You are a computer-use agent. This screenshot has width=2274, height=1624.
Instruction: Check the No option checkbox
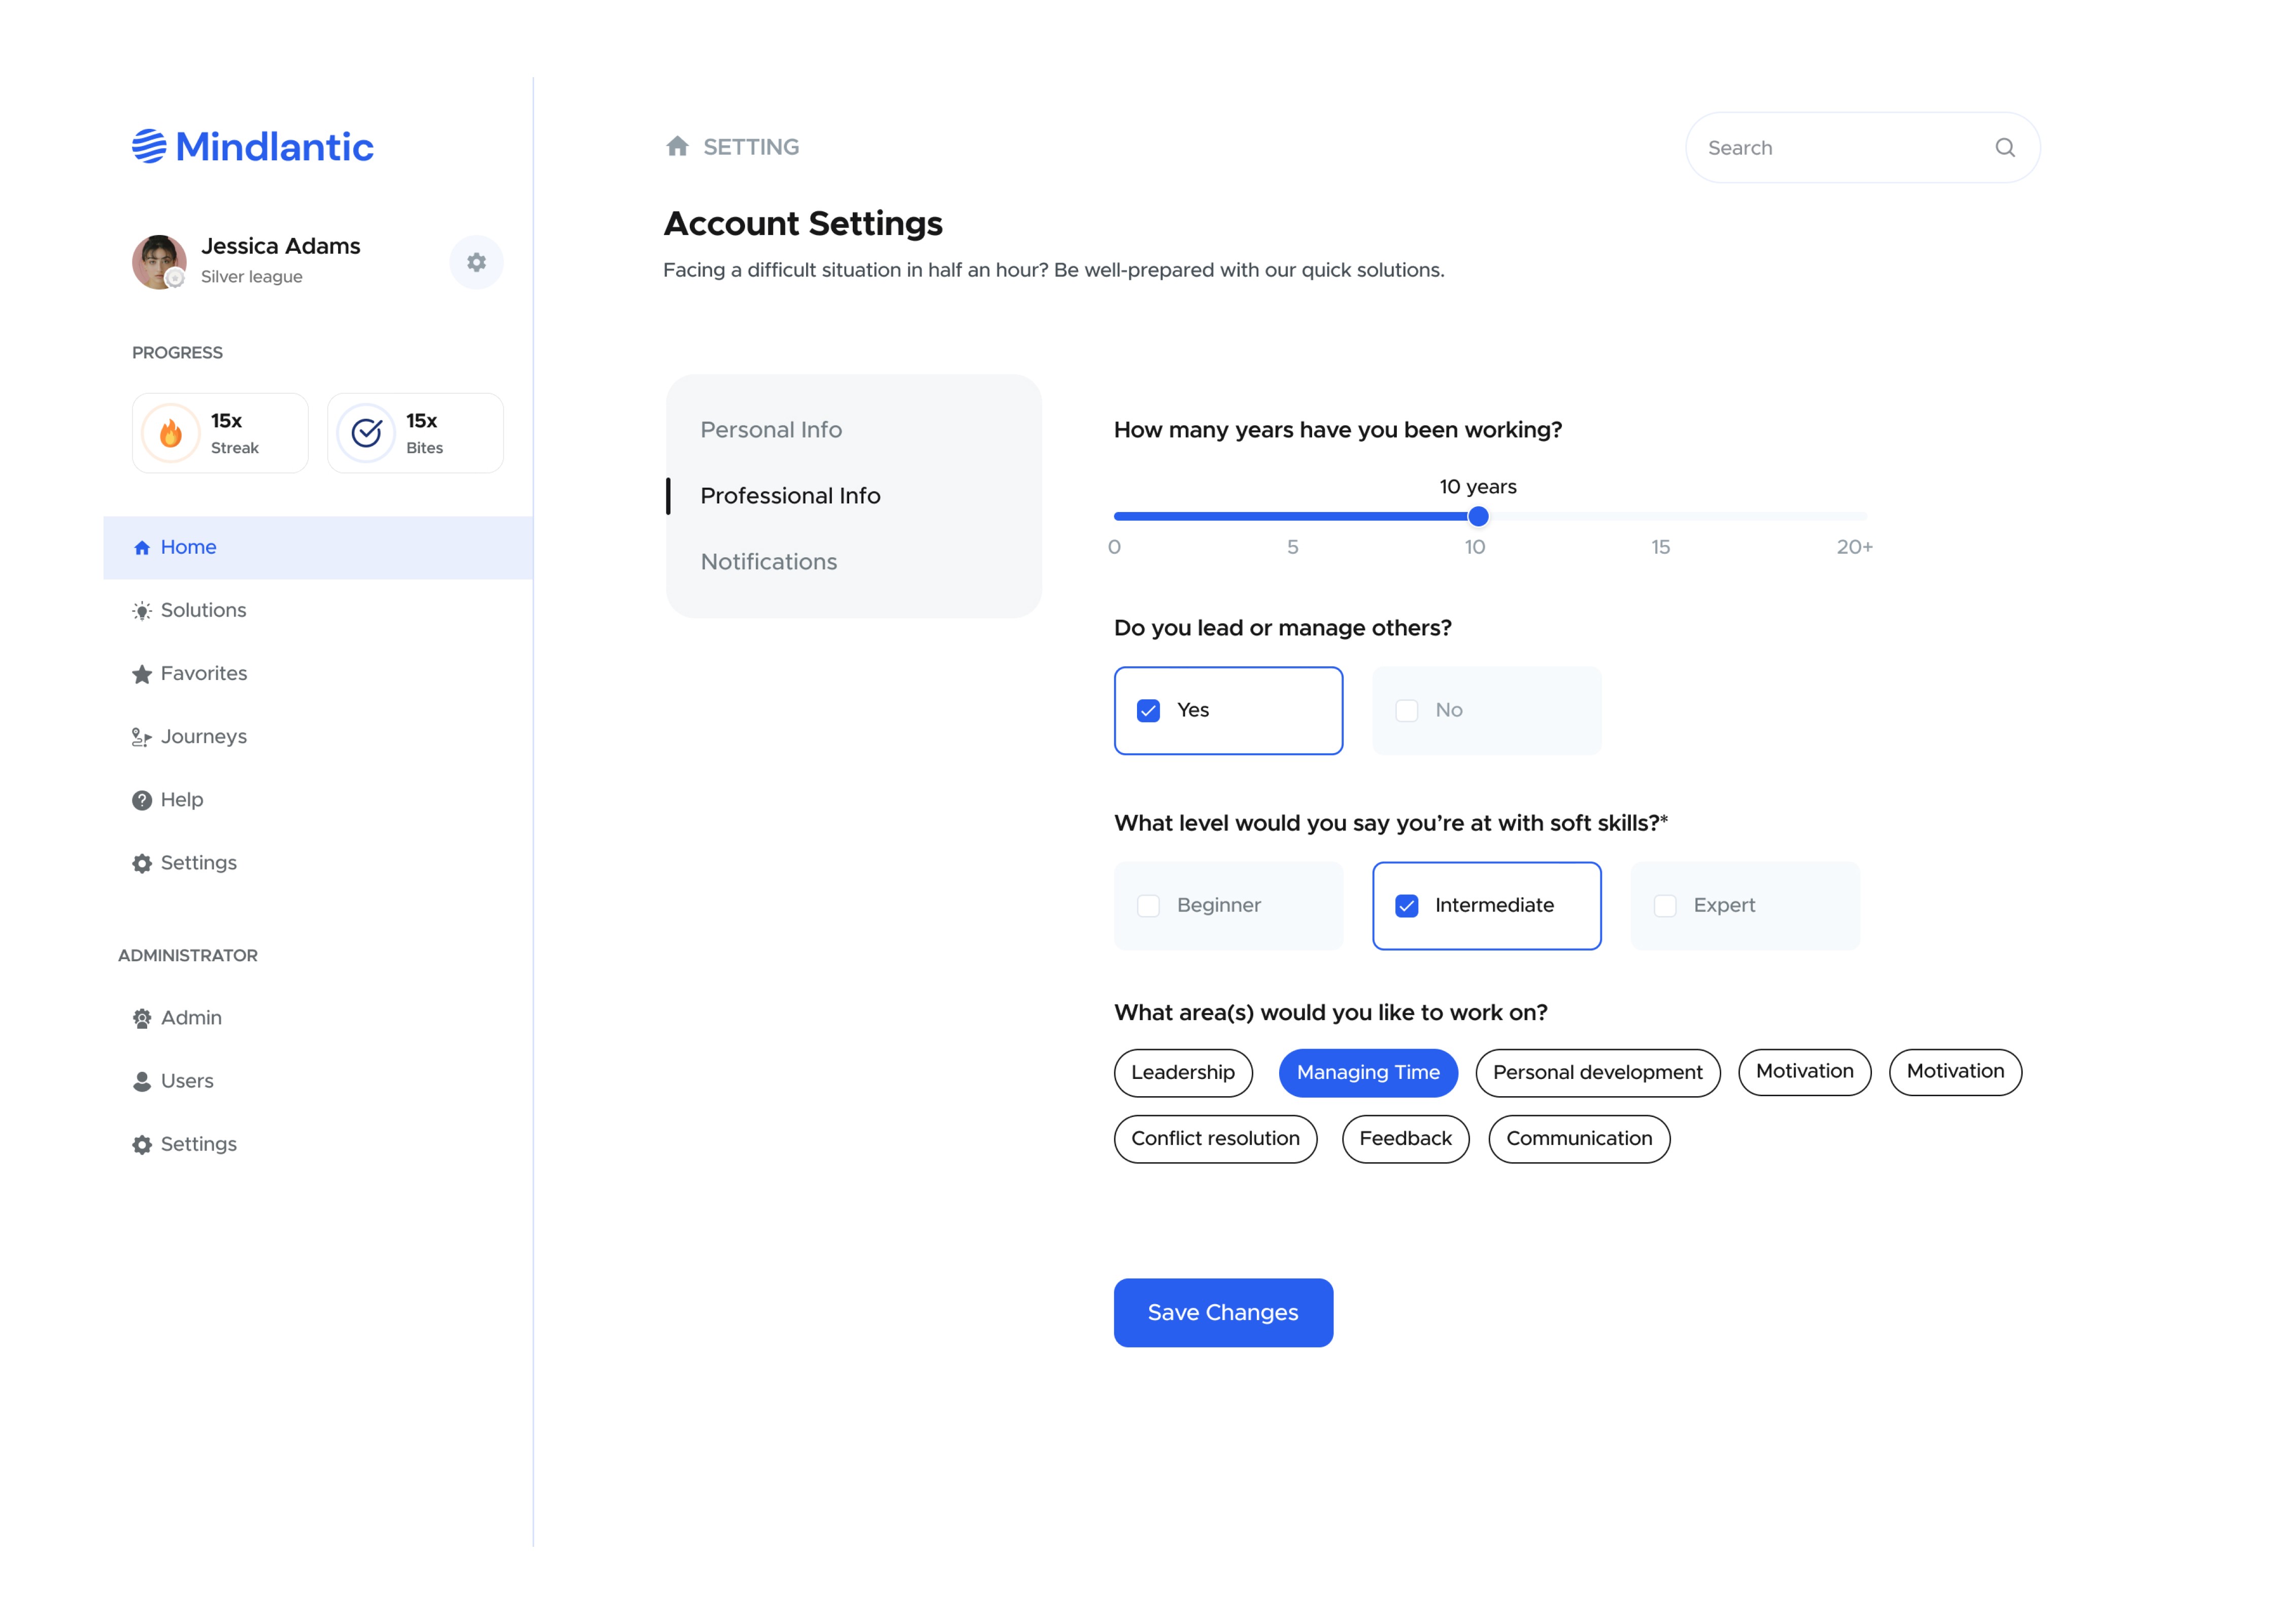(x=1406, y=710)
